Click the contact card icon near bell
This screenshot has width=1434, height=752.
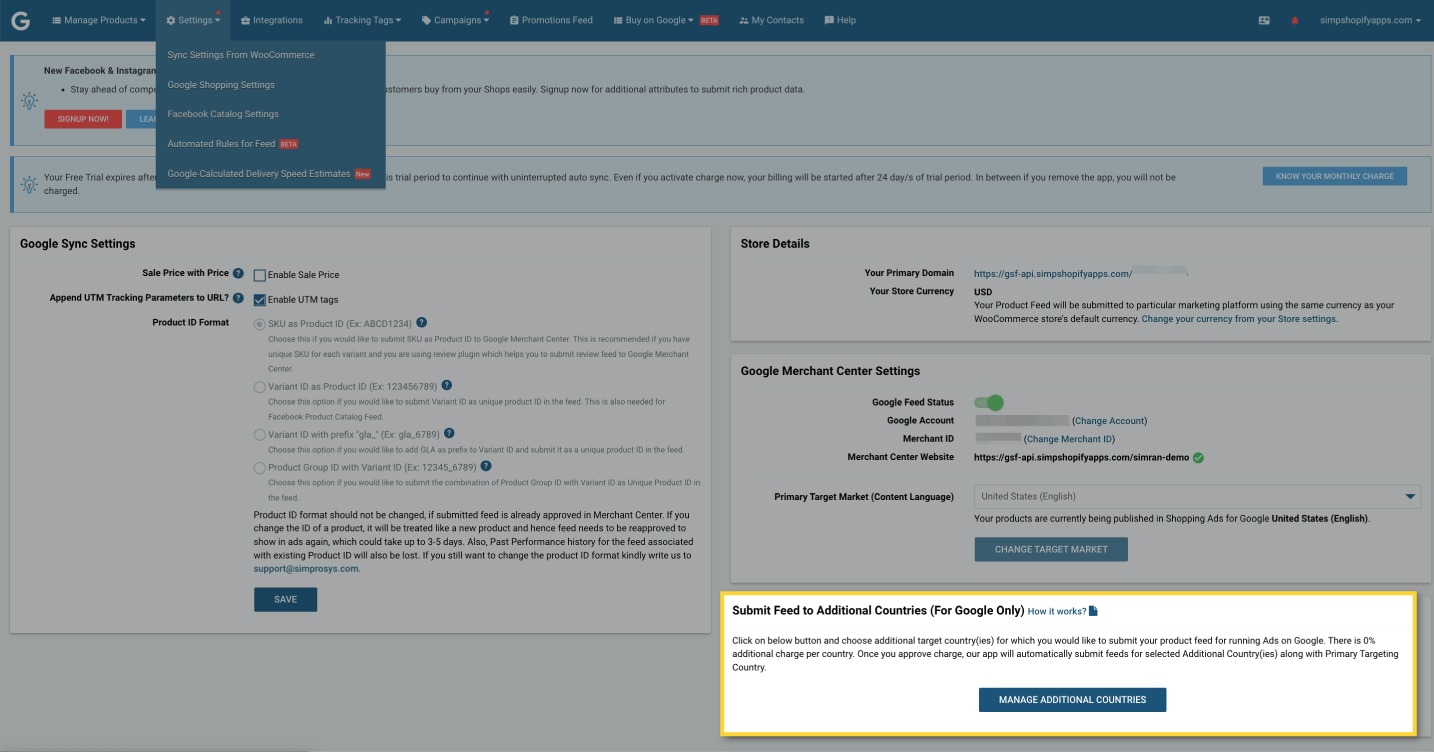click(x=1264, y=20)
